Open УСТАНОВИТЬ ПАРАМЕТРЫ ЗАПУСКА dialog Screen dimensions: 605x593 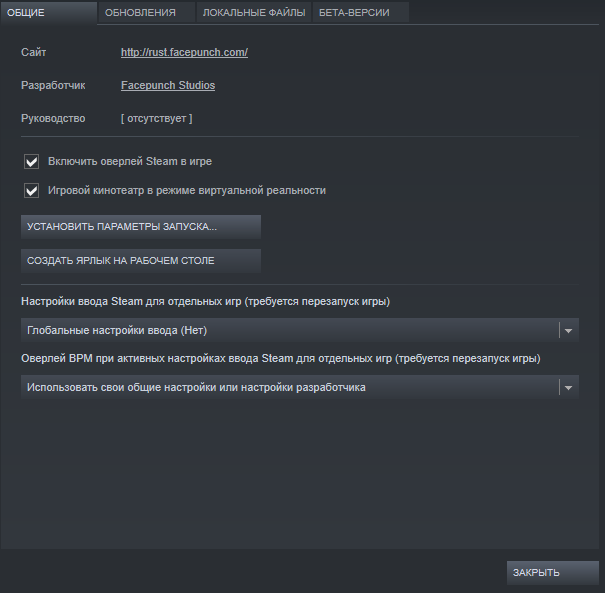pyautogui.click(x=141, y=227)
